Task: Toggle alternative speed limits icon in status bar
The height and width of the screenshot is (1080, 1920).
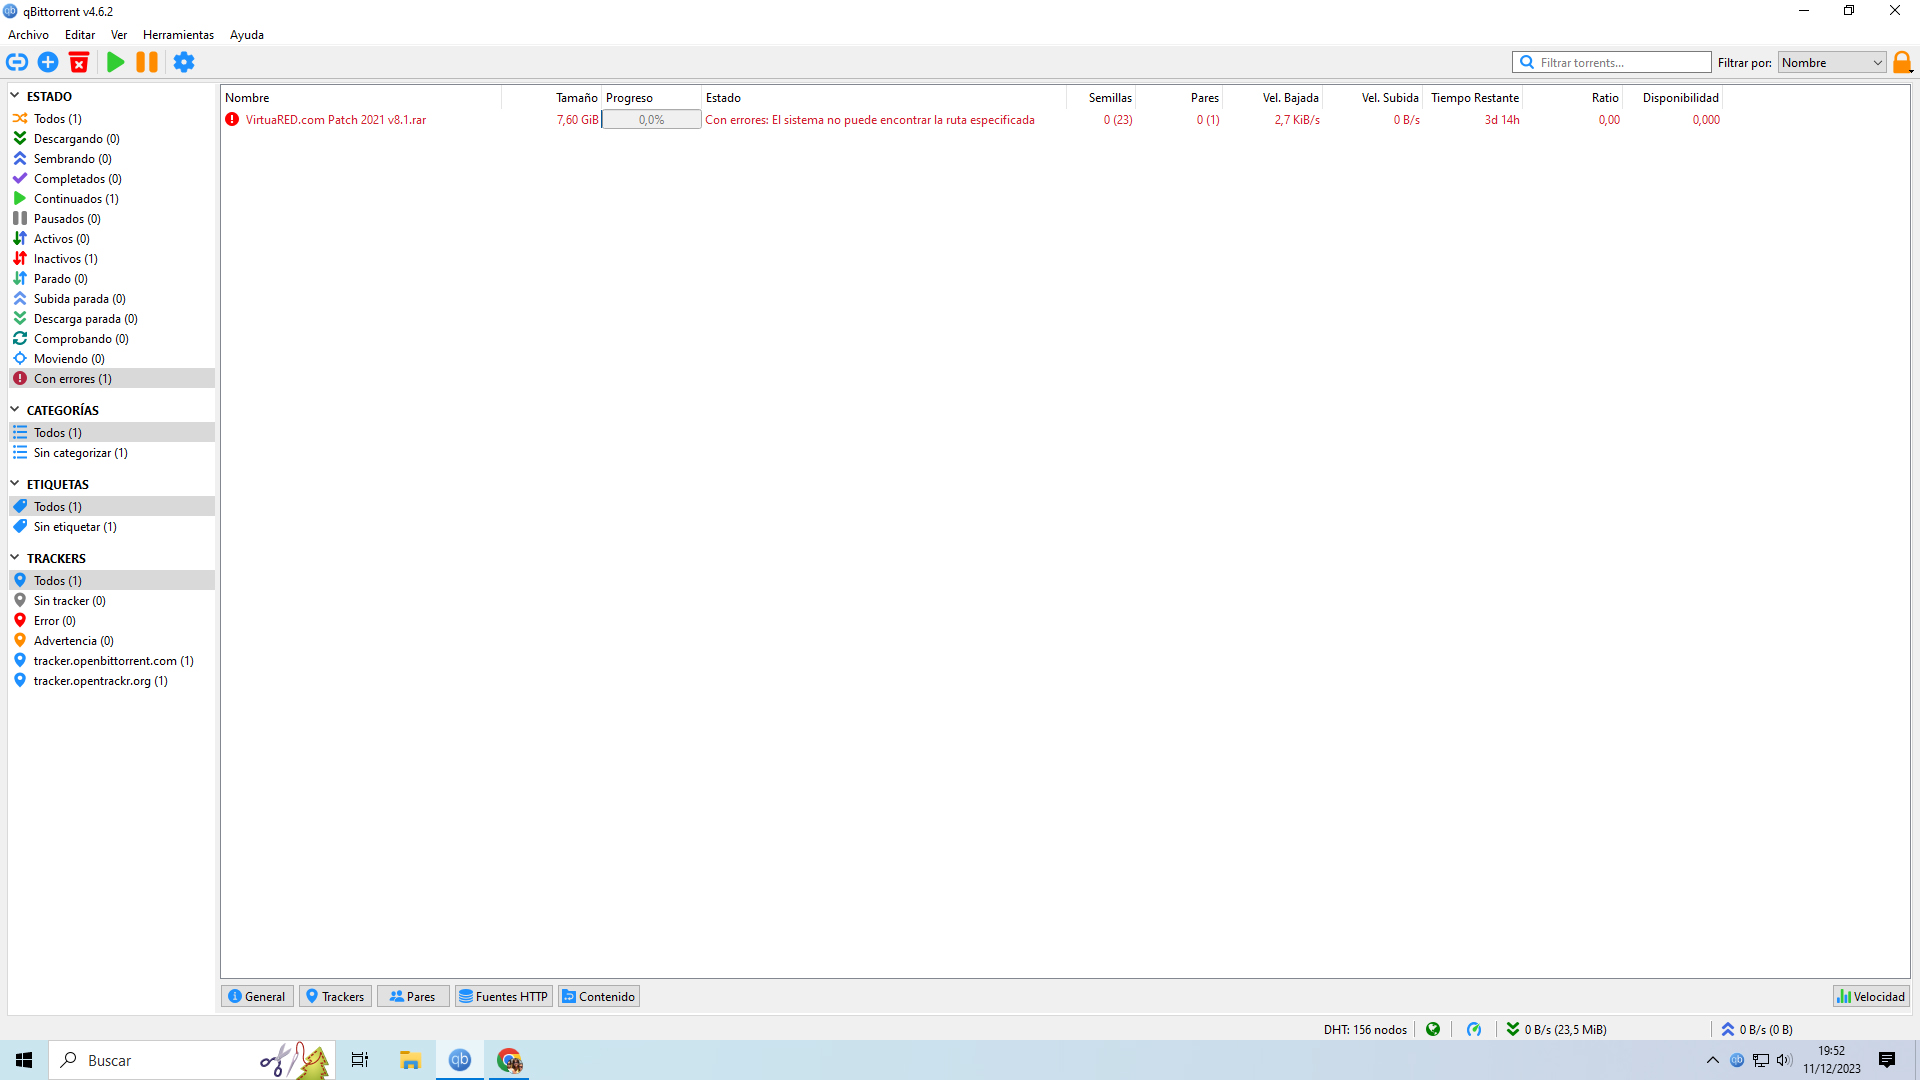Action: pyautogui.click(x=1474, y=1029)
